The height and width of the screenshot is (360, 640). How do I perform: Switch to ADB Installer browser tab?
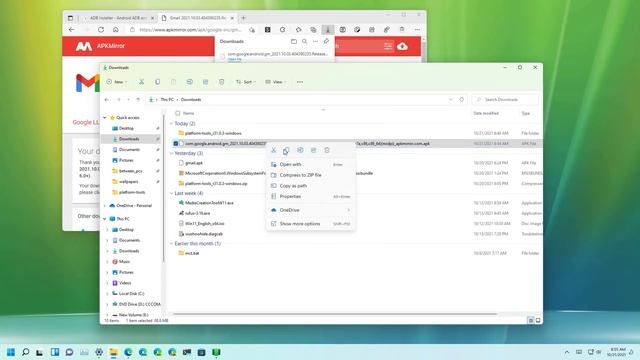tap(119, 18)
